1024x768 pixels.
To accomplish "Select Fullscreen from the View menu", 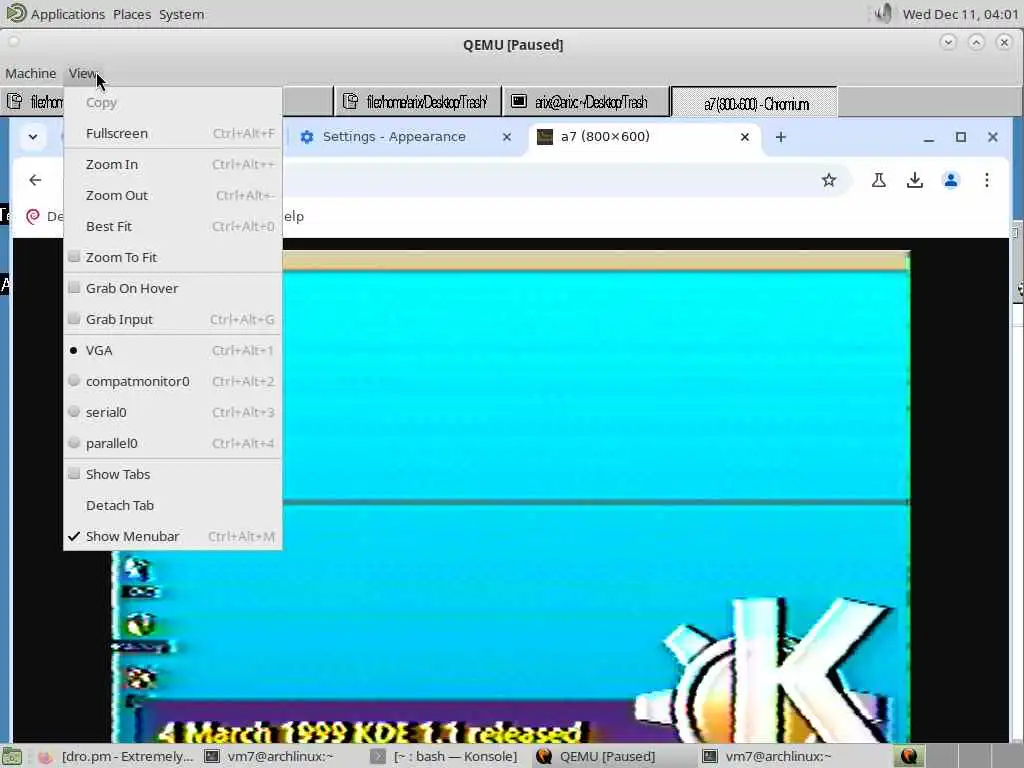I will point(173,133).
